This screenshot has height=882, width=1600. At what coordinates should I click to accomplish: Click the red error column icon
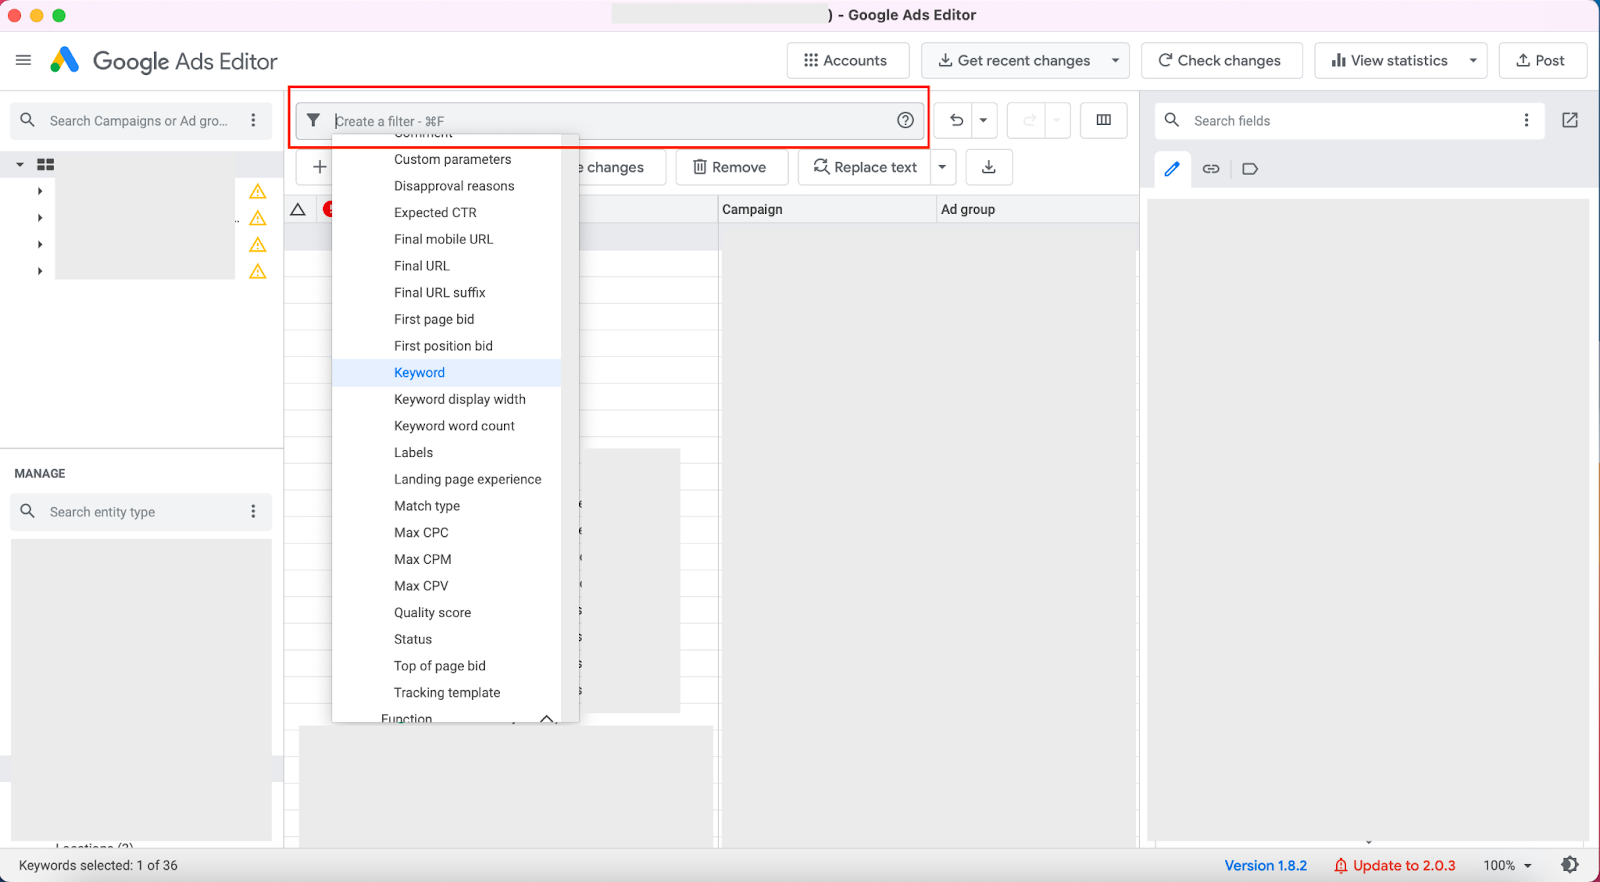tap(327, 209)
